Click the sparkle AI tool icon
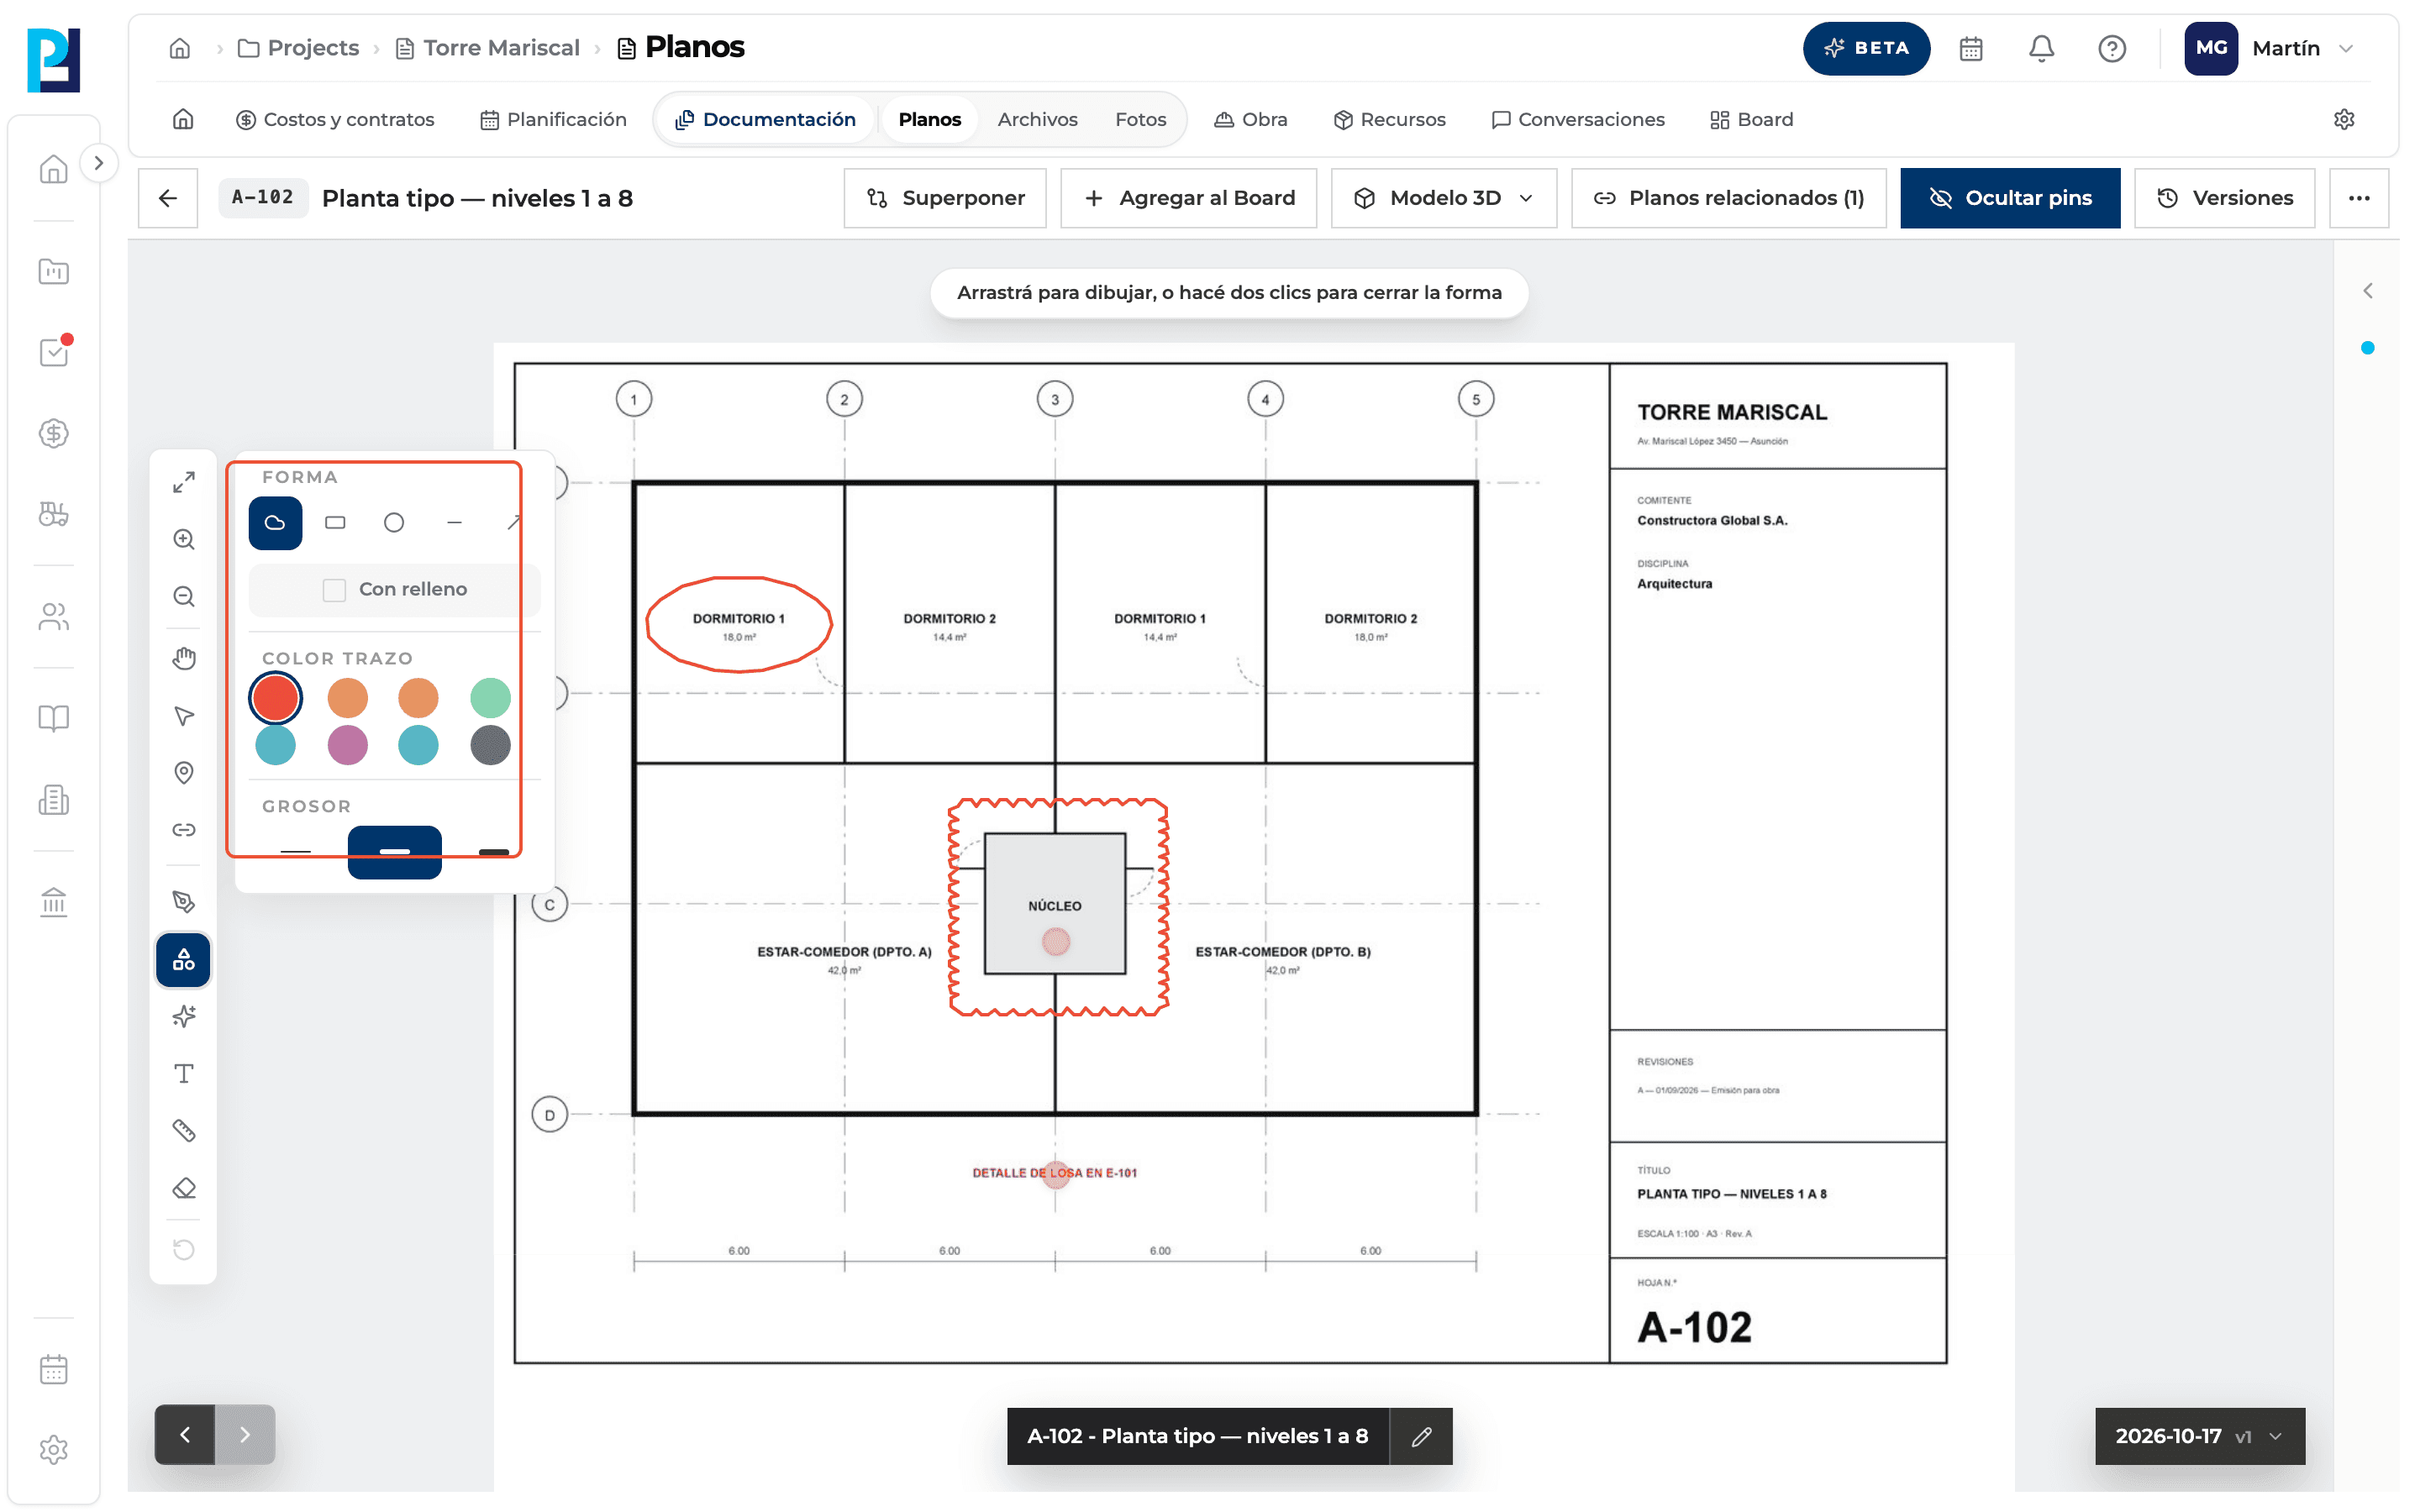Image resolution: width=2420 pixels, height=1512 pixels. point(184,1017)
